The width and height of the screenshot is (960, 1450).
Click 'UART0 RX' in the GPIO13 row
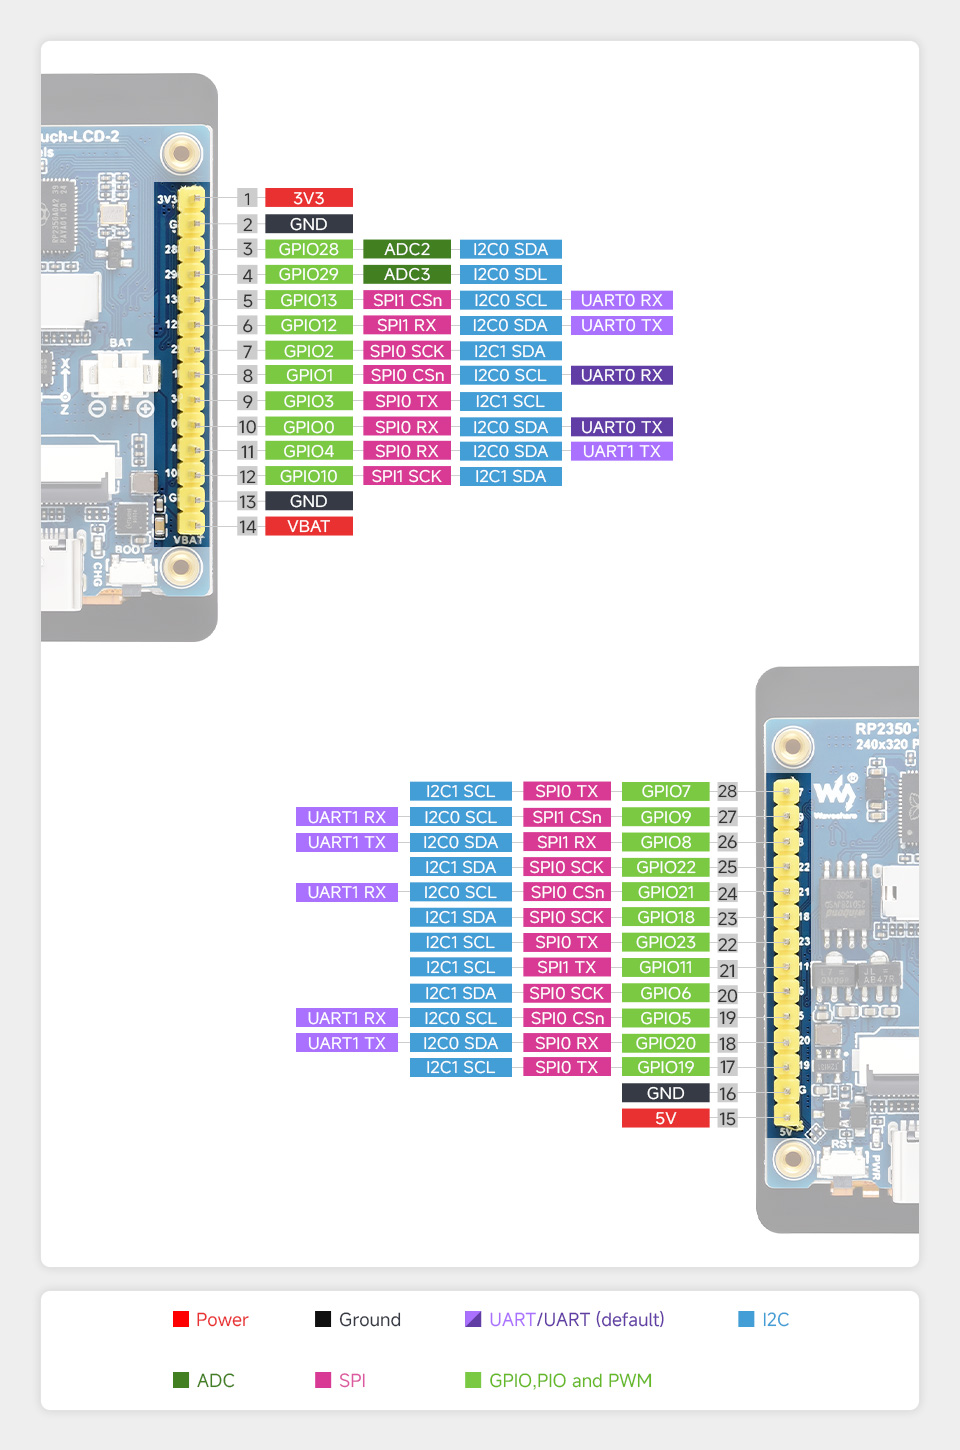tap(622, 300)
